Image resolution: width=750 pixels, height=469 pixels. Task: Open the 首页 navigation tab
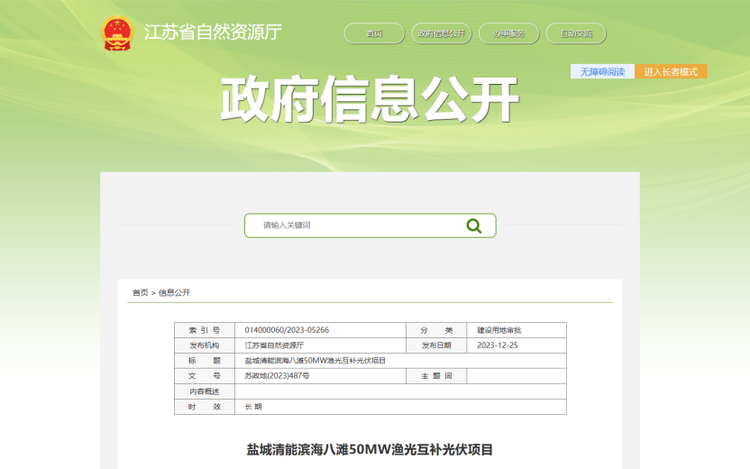(x=374, y=33)
